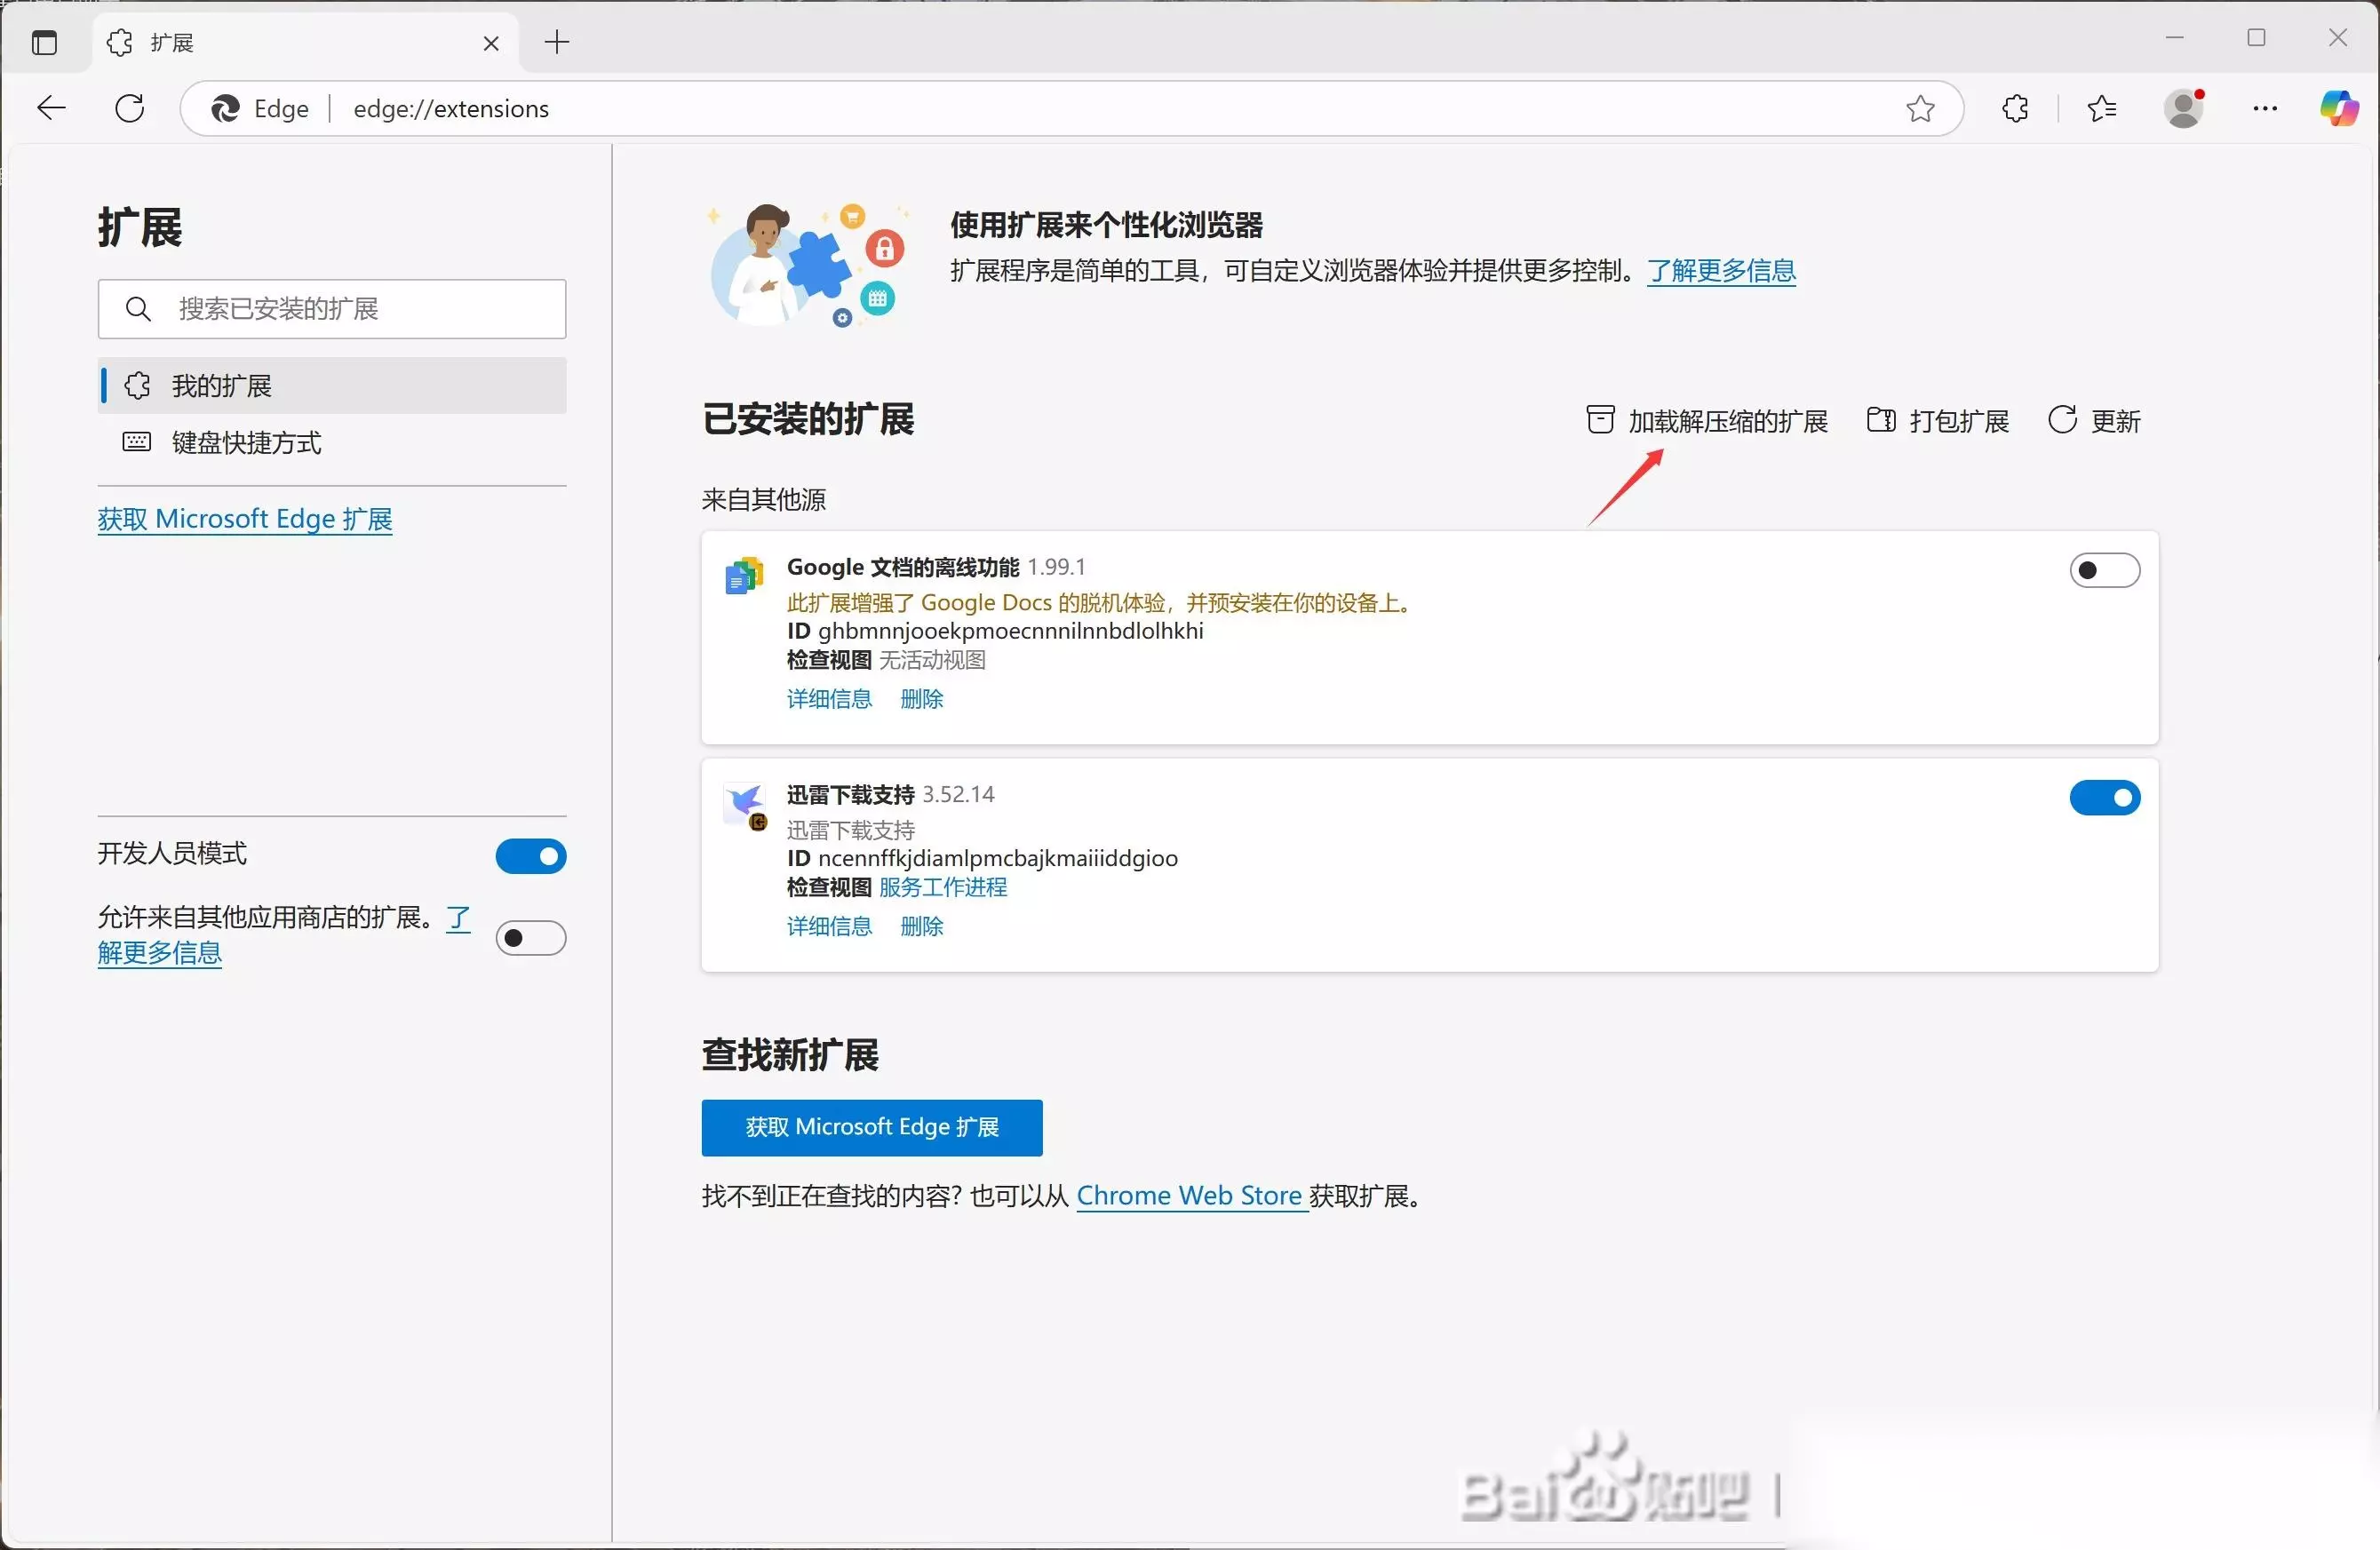
Task: Open Settings and more ellipsis menu
Action: pos(2265,108)
